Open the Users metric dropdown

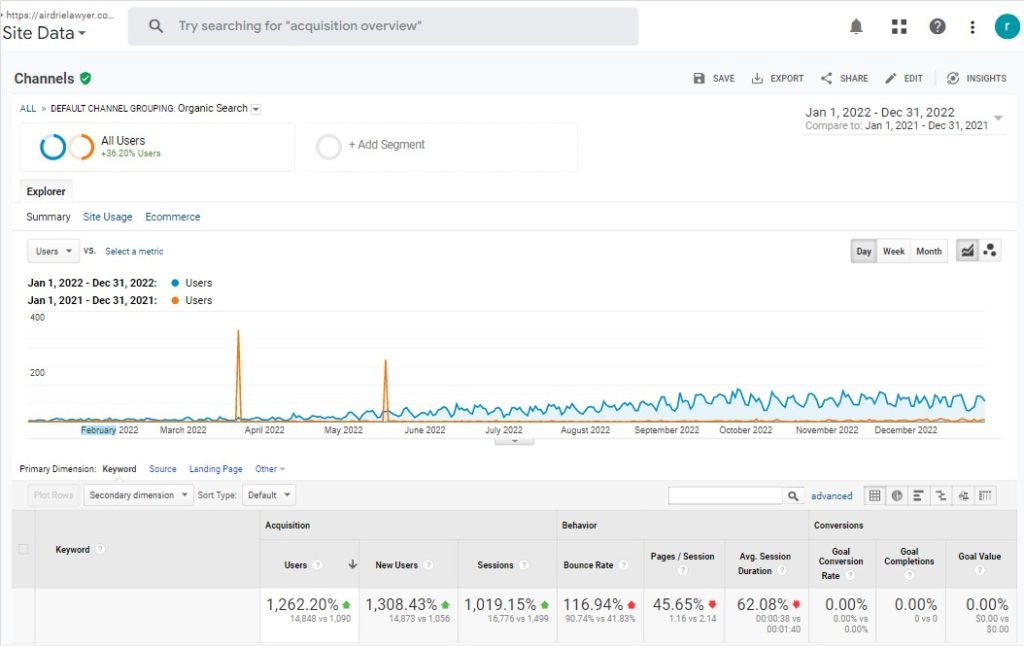pyautogui.click(x=55, y=251)
